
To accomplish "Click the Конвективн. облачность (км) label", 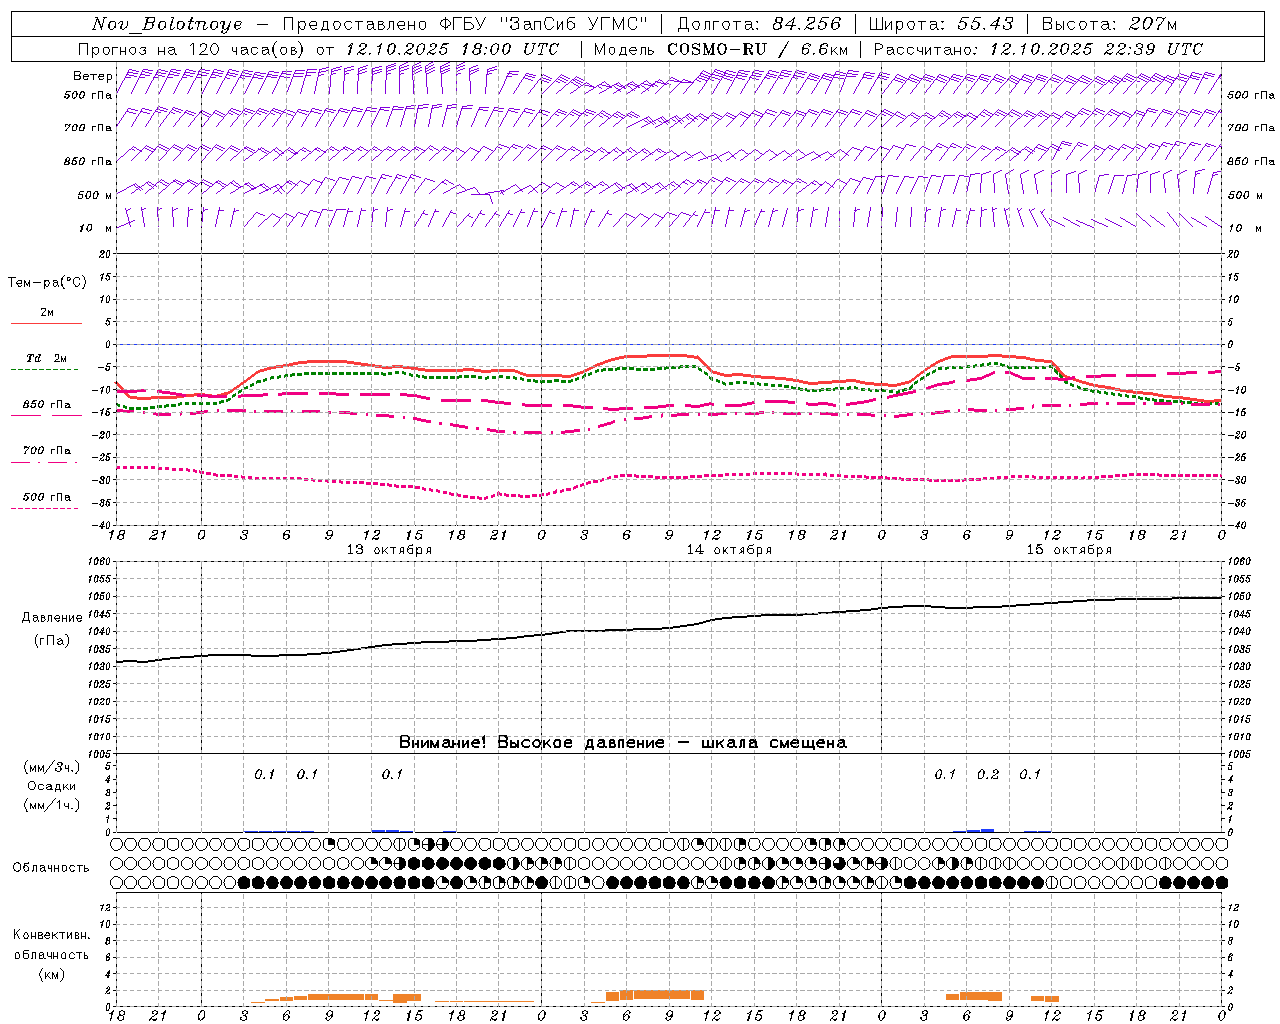I will coord(51,954).
